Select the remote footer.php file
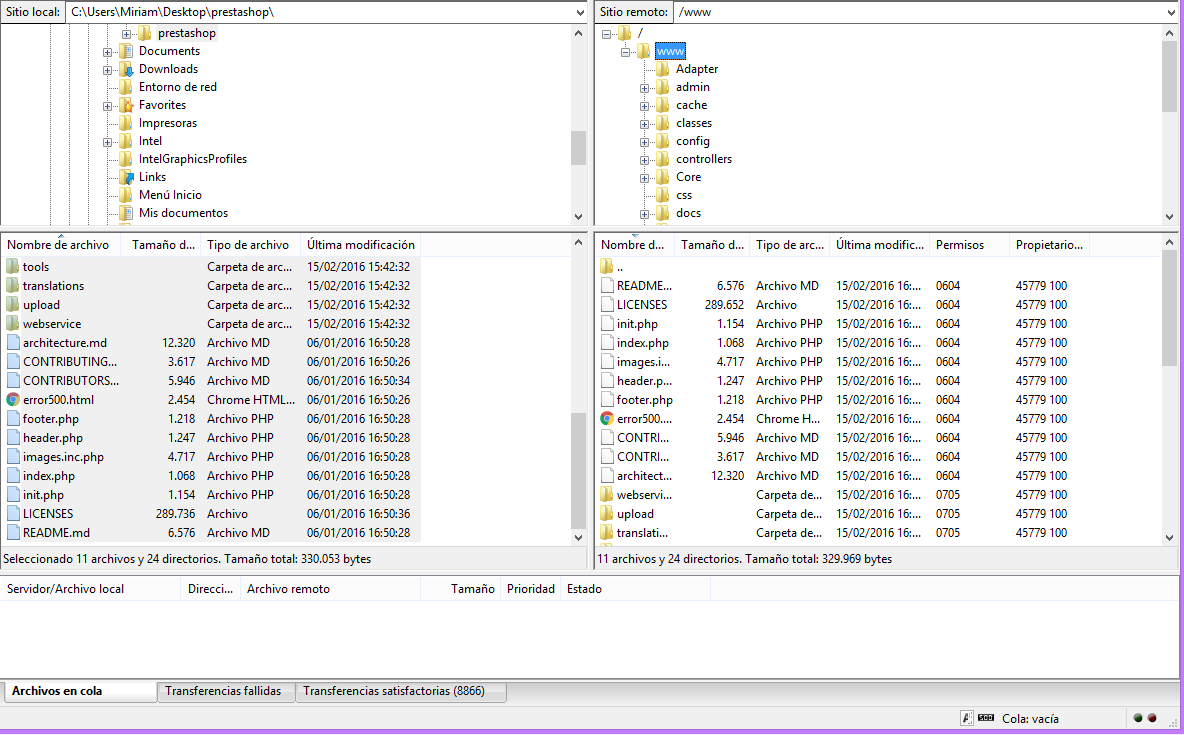 tap(645, 400)
